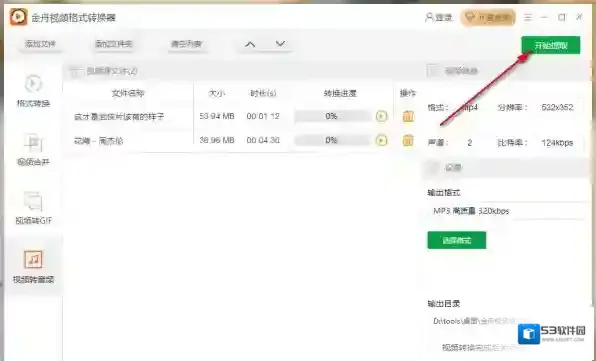
Task: Click the 时长(s) duration column header
Action: click(x=263, y=93)
